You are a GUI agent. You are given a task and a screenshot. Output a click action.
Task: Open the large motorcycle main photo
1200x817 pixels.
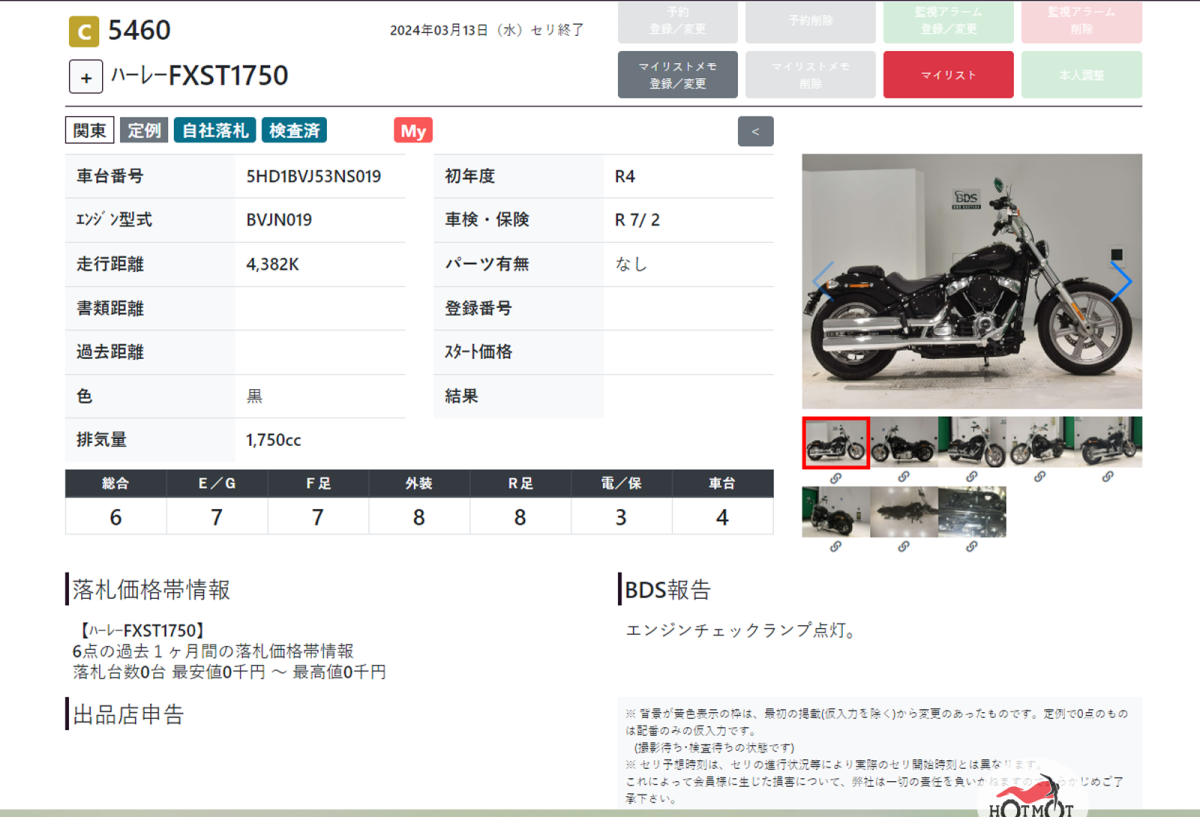[972, 281]
